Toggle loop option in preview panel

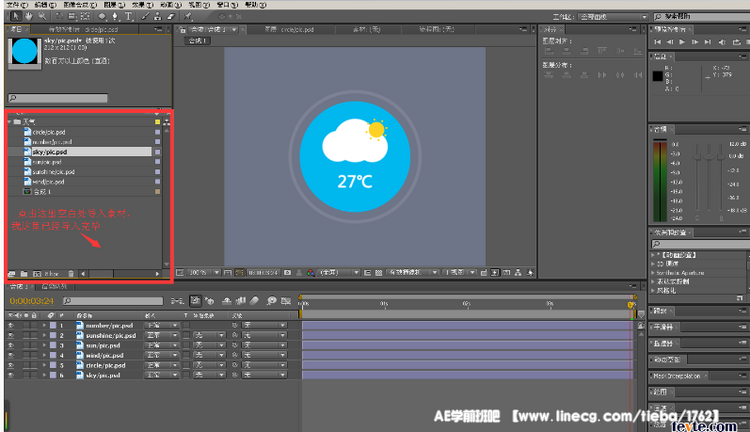coord(736,42)
